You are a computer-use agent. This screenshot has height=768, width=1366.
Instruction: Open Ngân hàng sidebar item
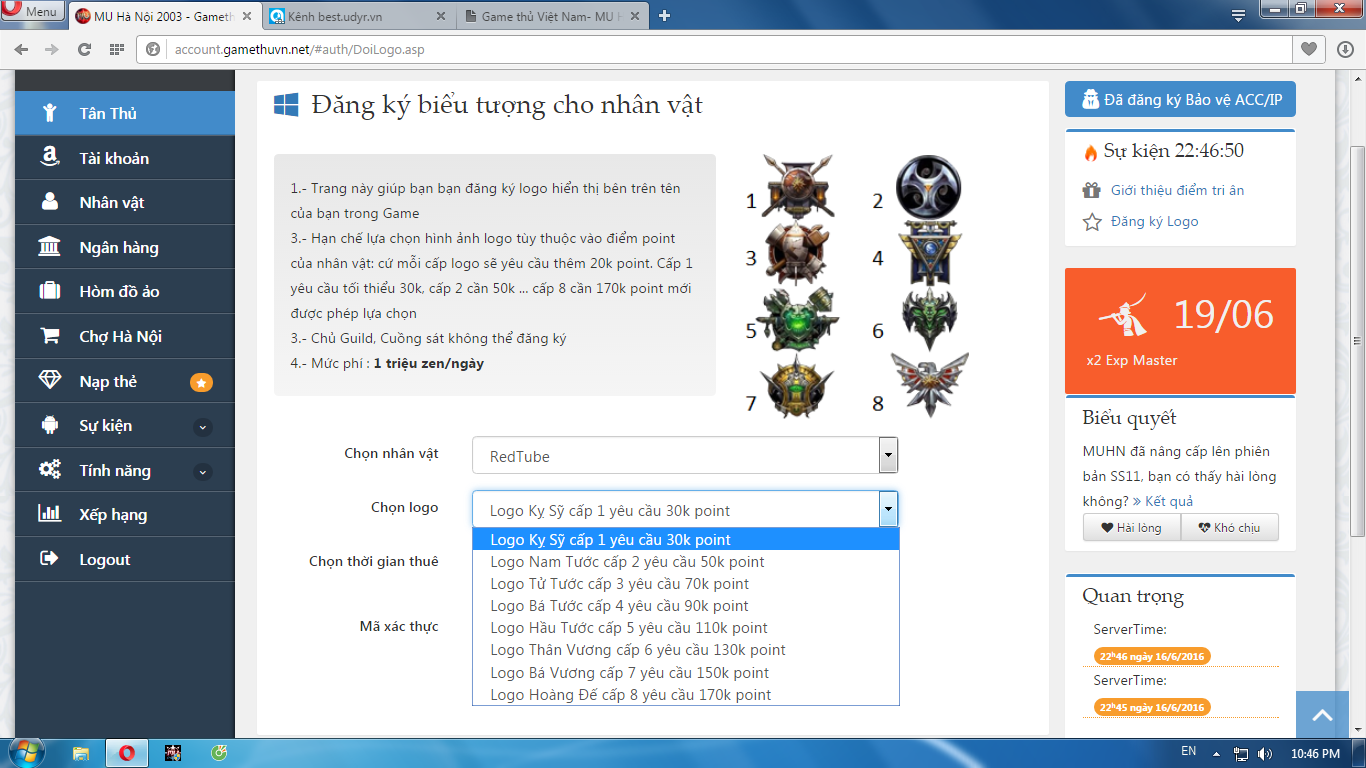(125, 247)
